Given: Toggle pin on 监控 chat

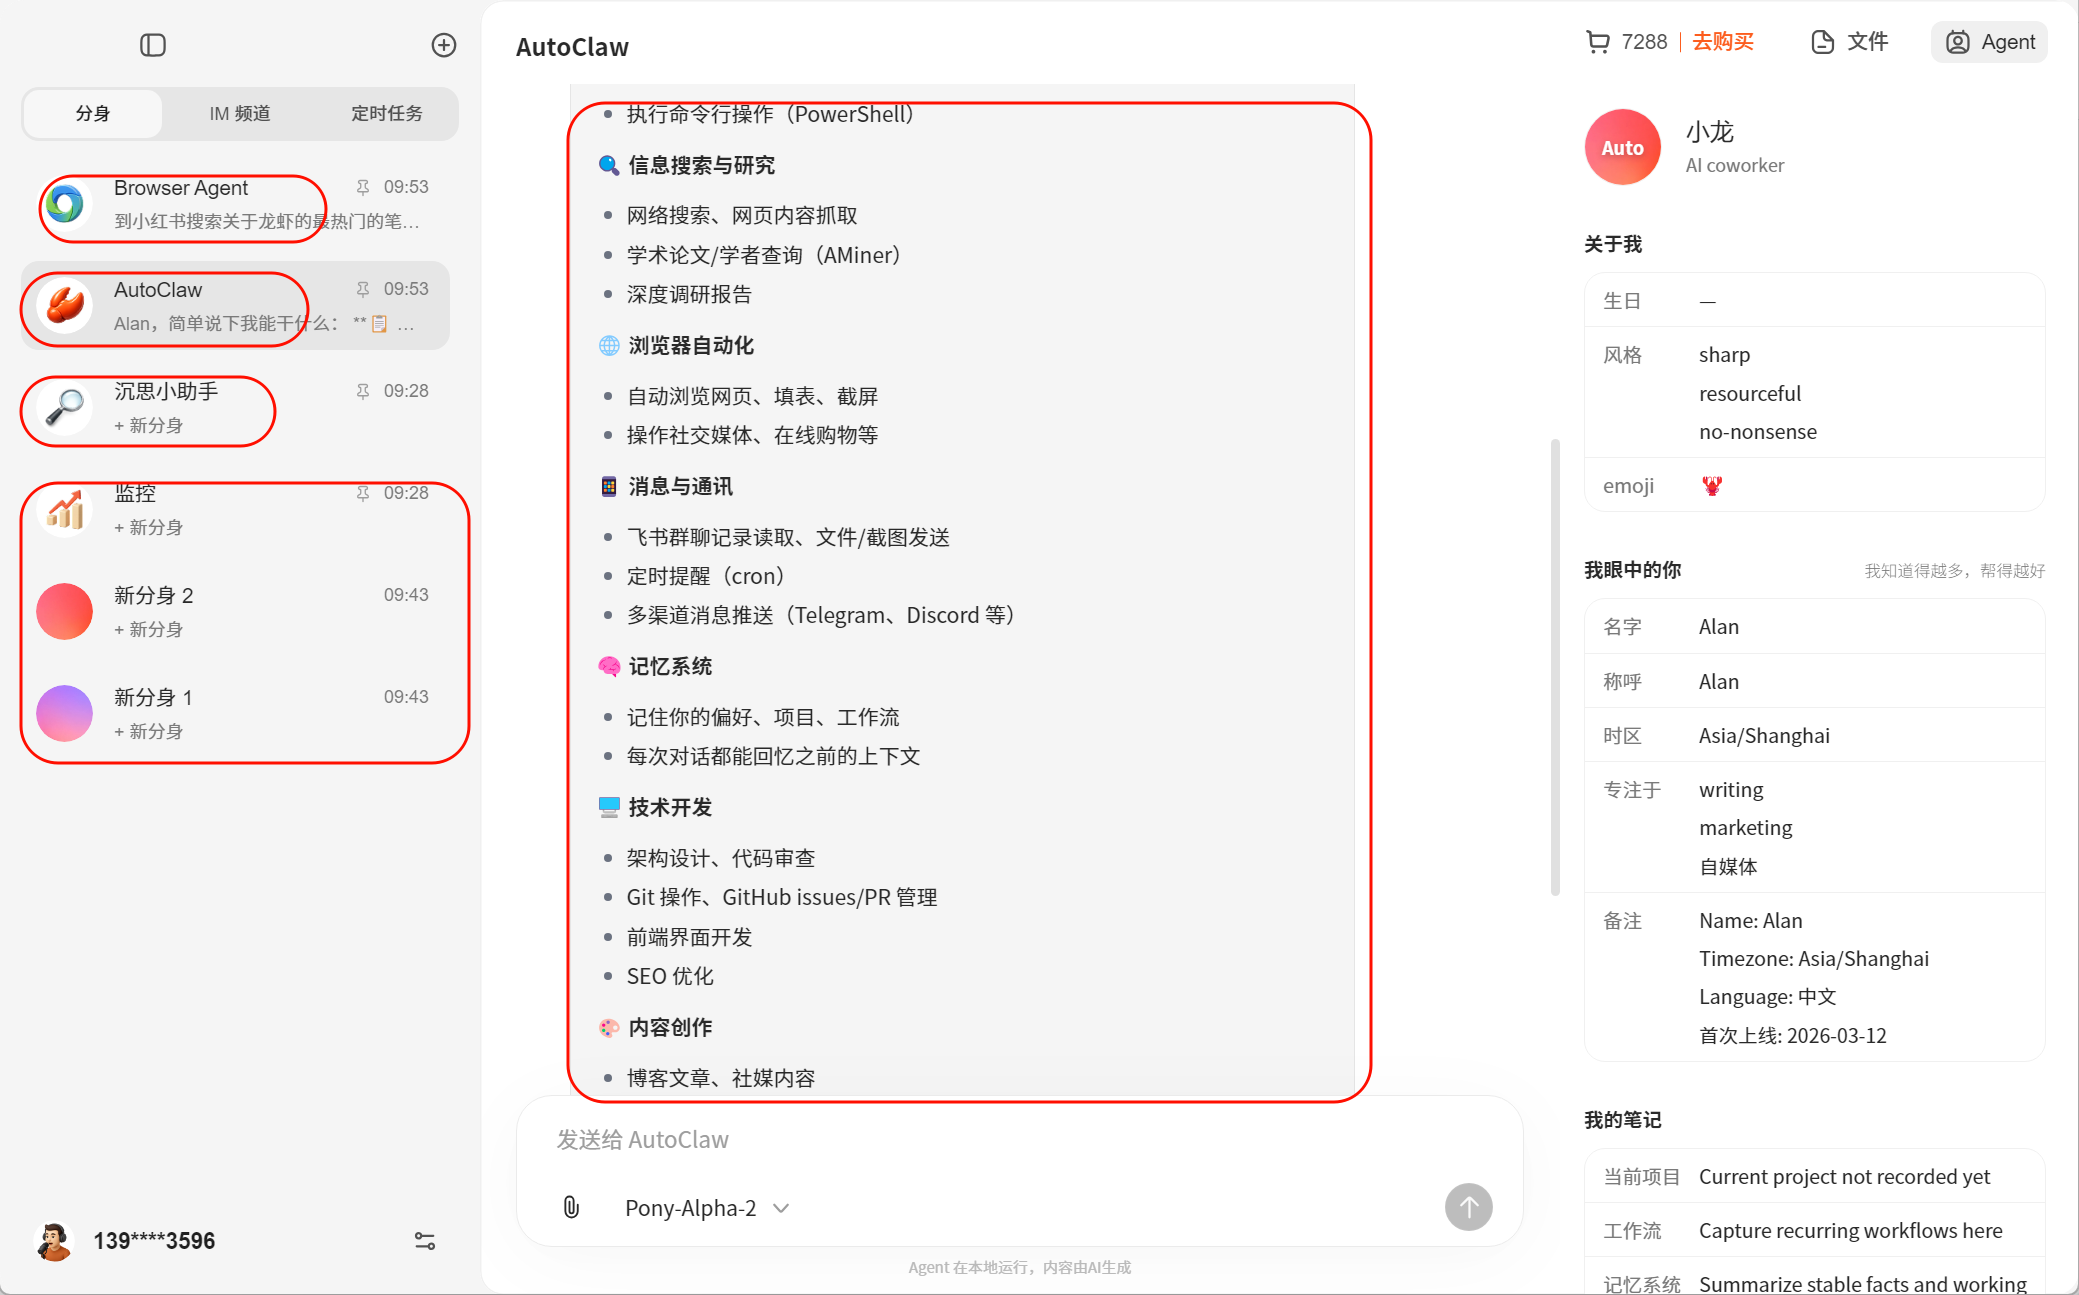Looking at the screenshot, I should point(363,493).
